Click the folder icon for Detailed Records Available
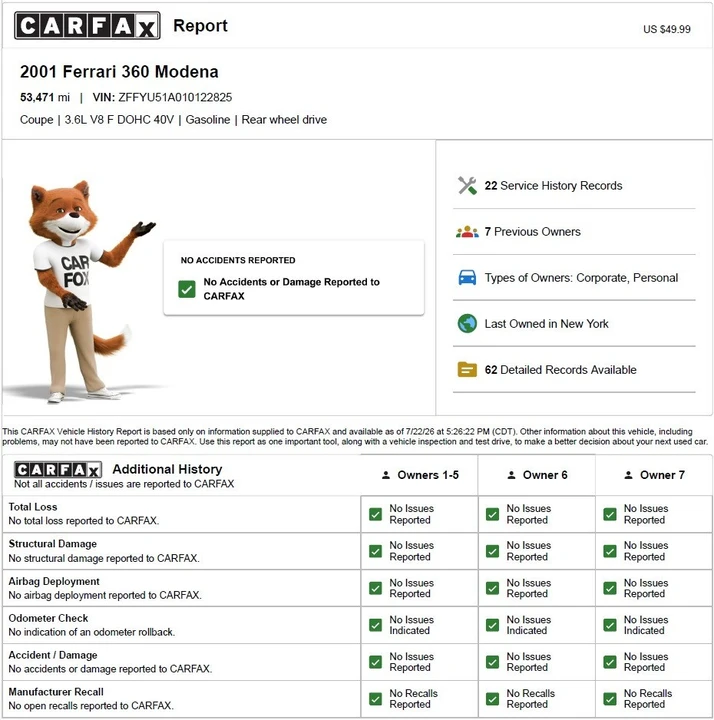 467,370
